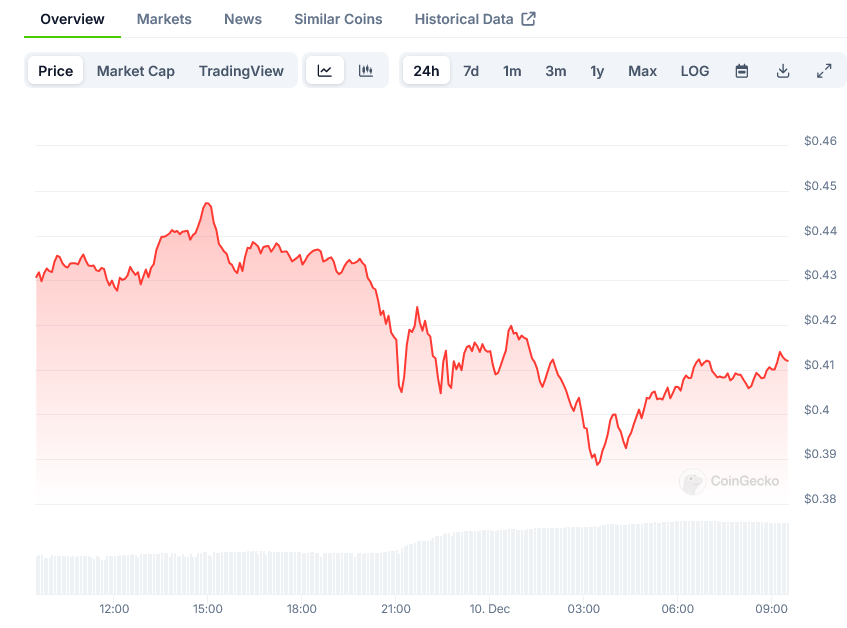Choose the 3m time range

point(556,71)
